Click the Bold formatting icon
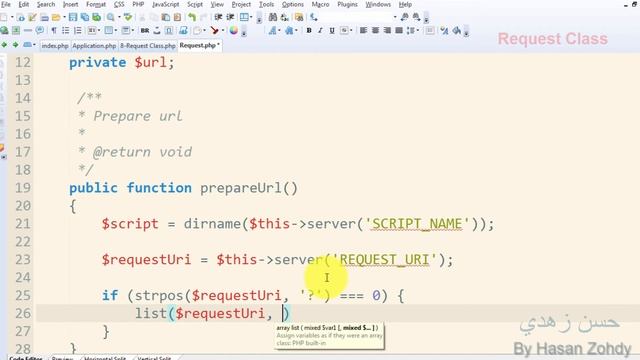 (309, 31)
